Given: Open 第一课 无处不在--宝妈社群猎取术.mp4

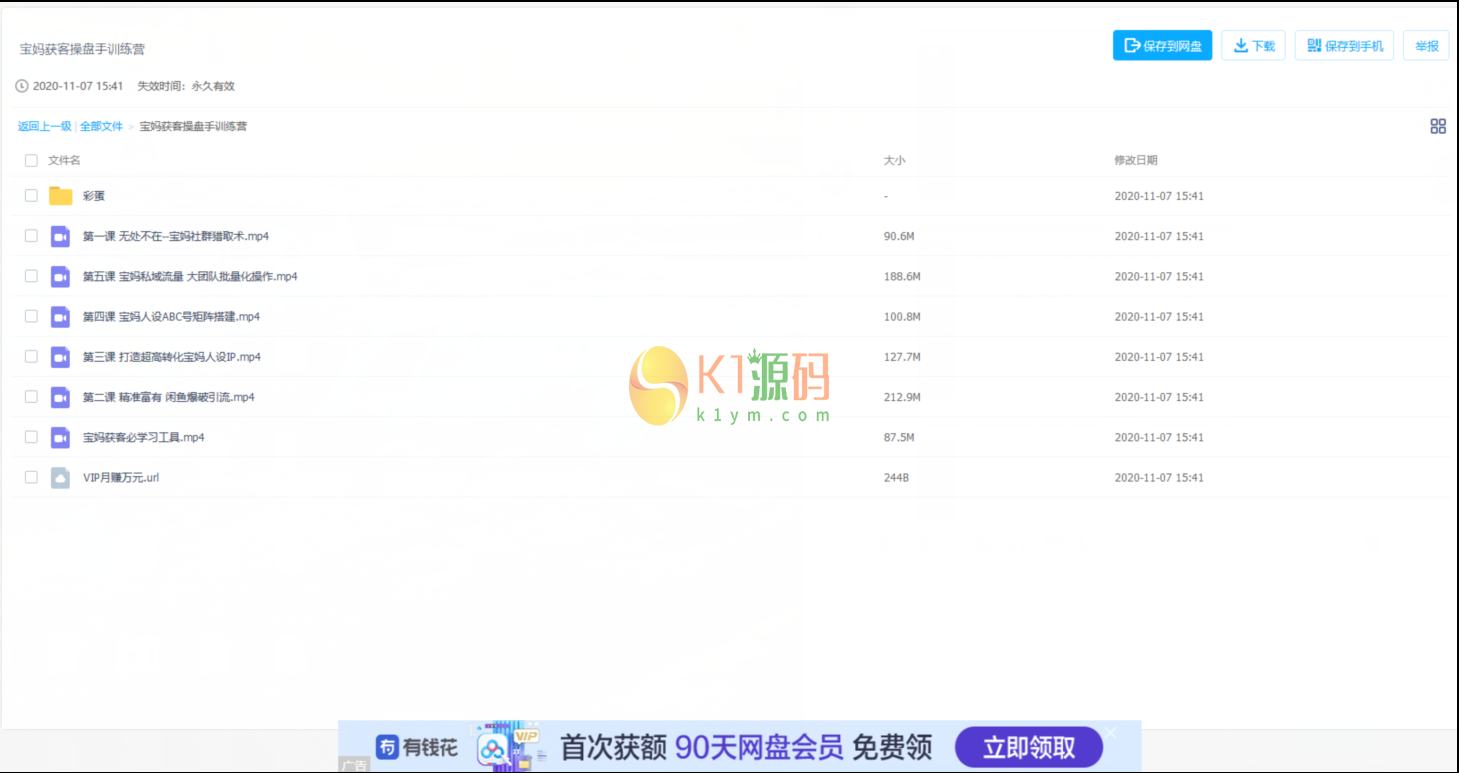Looking at the screenshot, I should tap(176, 236).
